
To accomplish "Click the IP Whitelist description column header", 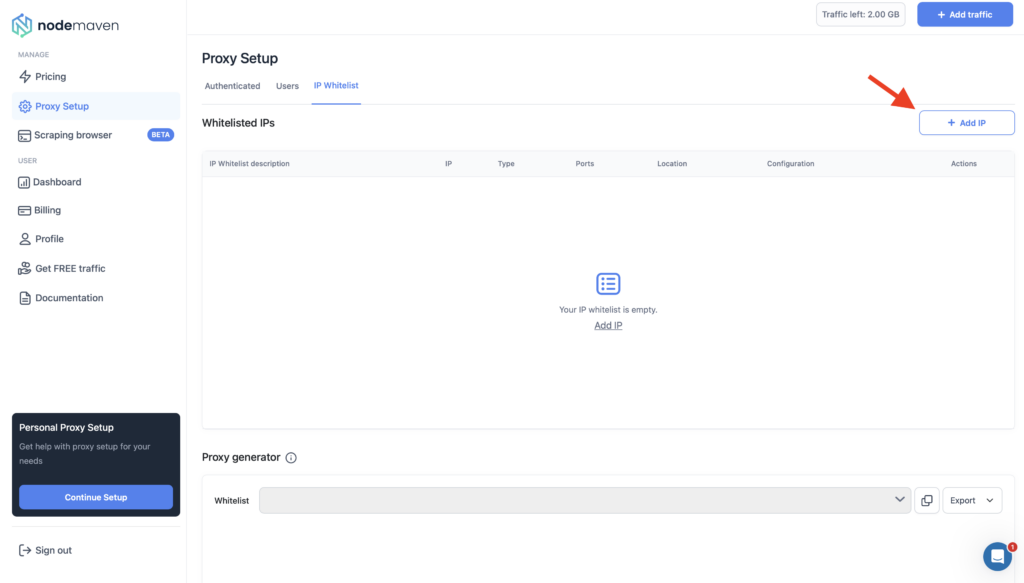I will pyautogui.click(x=249, y=164).
